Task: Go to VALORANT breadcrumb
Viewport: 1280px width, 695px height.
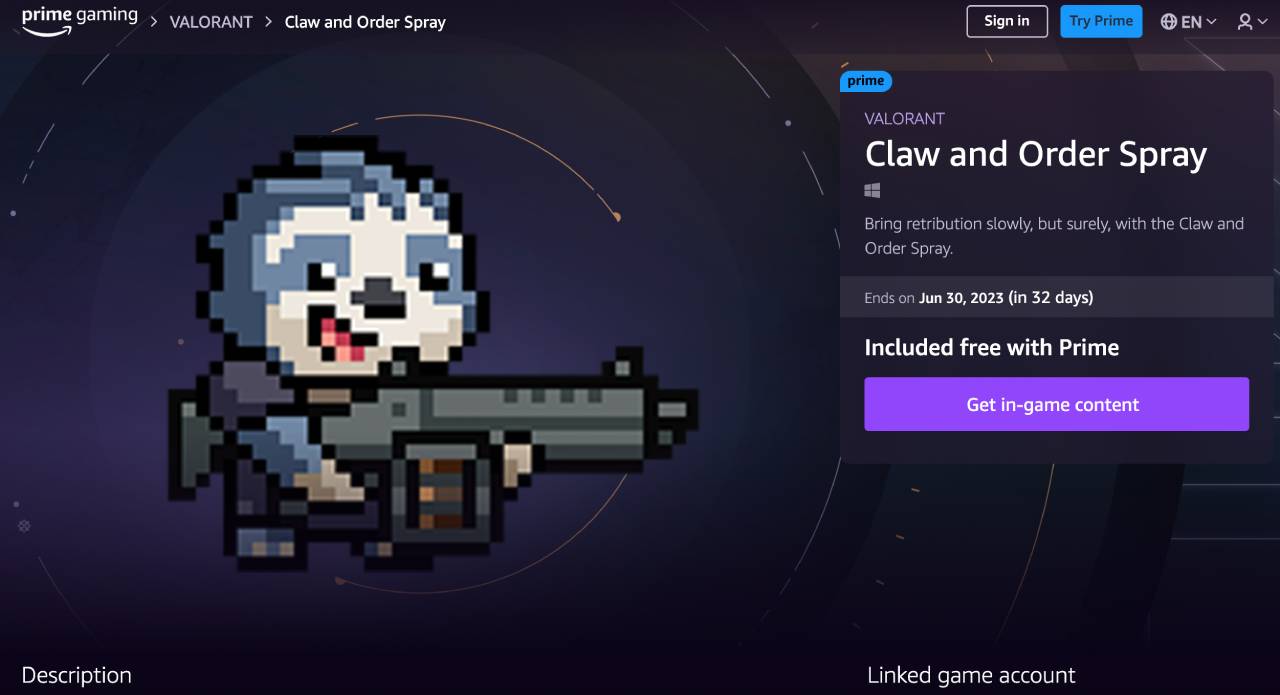Action: coord(211,21)
